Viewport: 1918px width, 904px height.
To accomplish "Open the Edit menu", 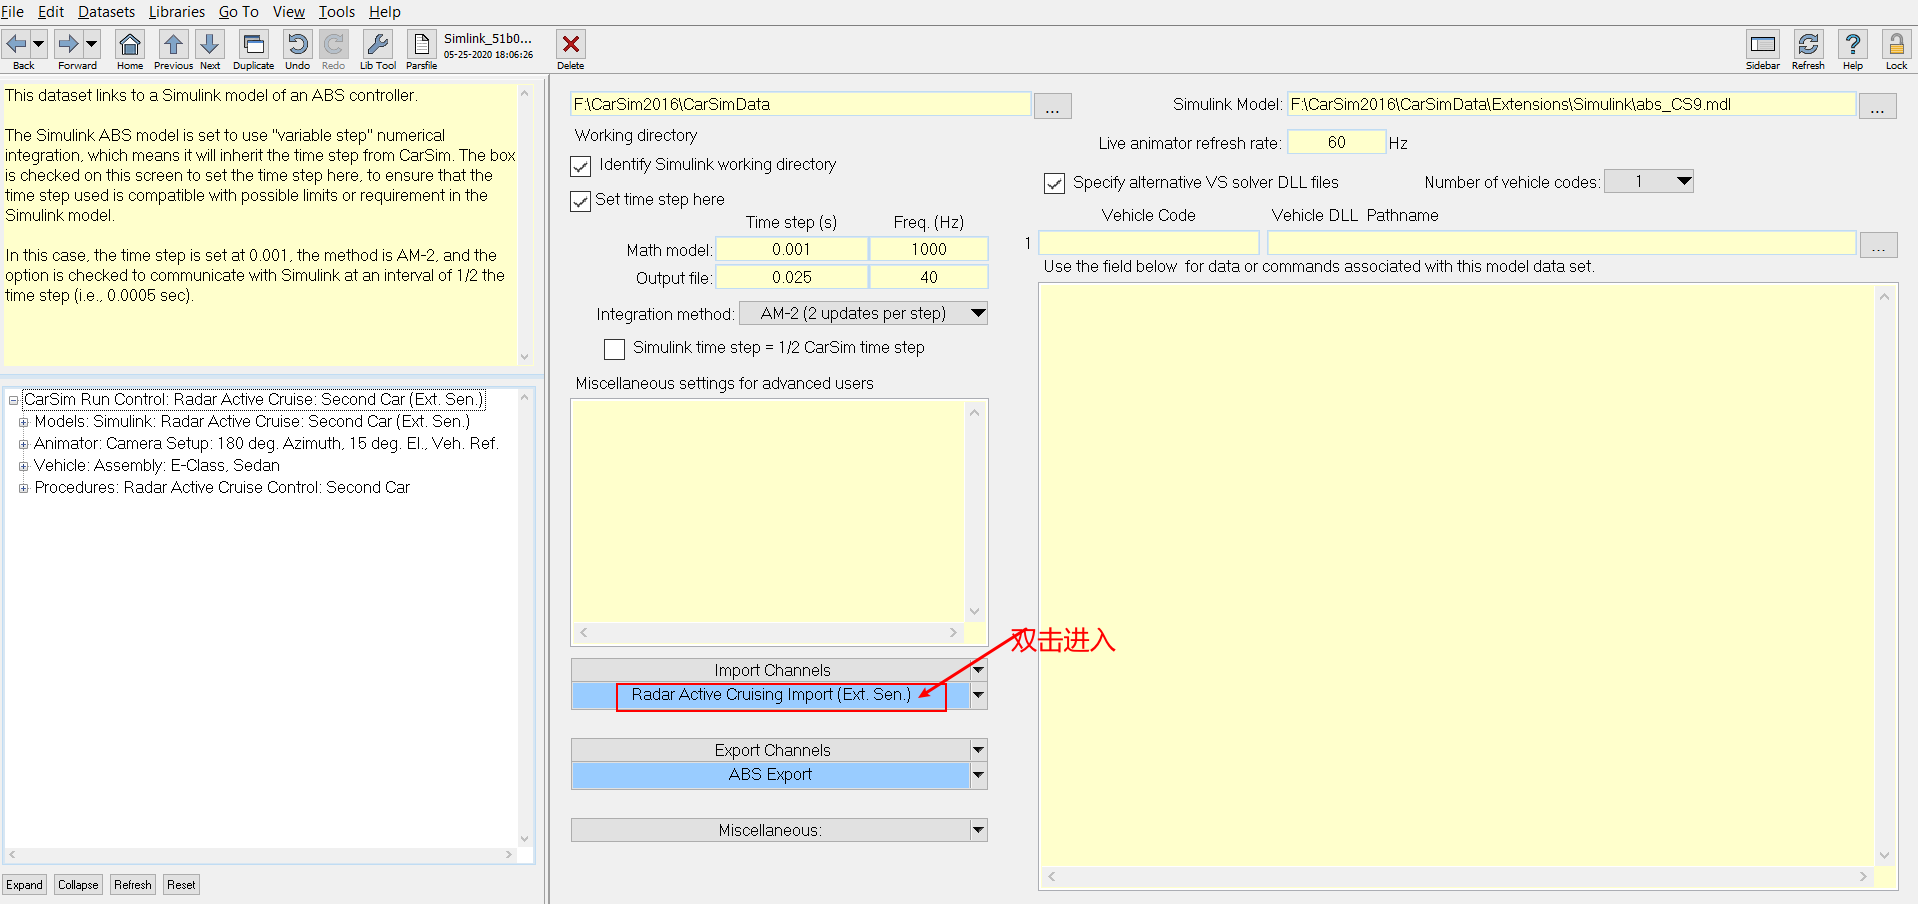I will [51, 12].
